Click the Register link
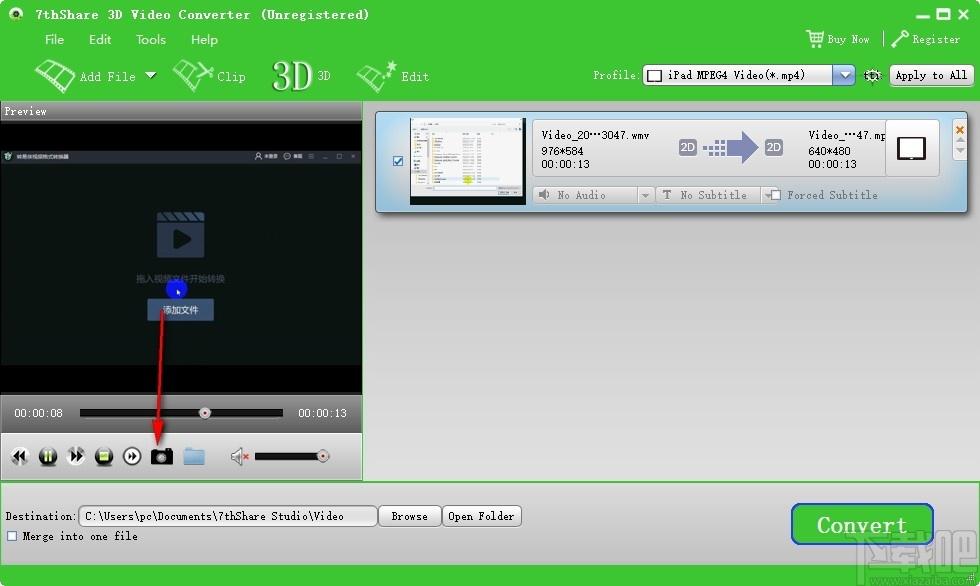The image size is (980, 586). [x=936, y=39]
